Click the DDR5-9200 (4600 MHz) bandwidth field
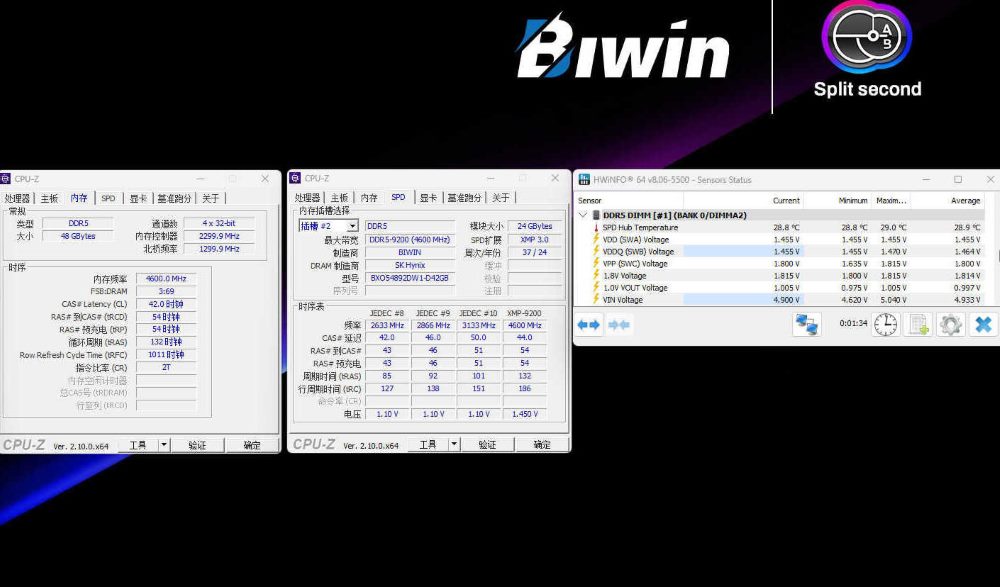Viewport: 1000px width, 587px height. [x=409, y=239]
